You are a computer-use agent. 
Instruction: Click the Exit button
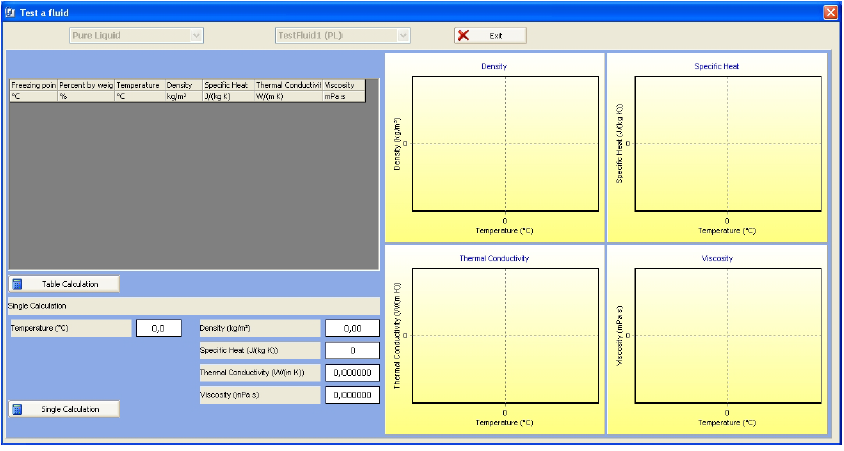click(490, 36)
